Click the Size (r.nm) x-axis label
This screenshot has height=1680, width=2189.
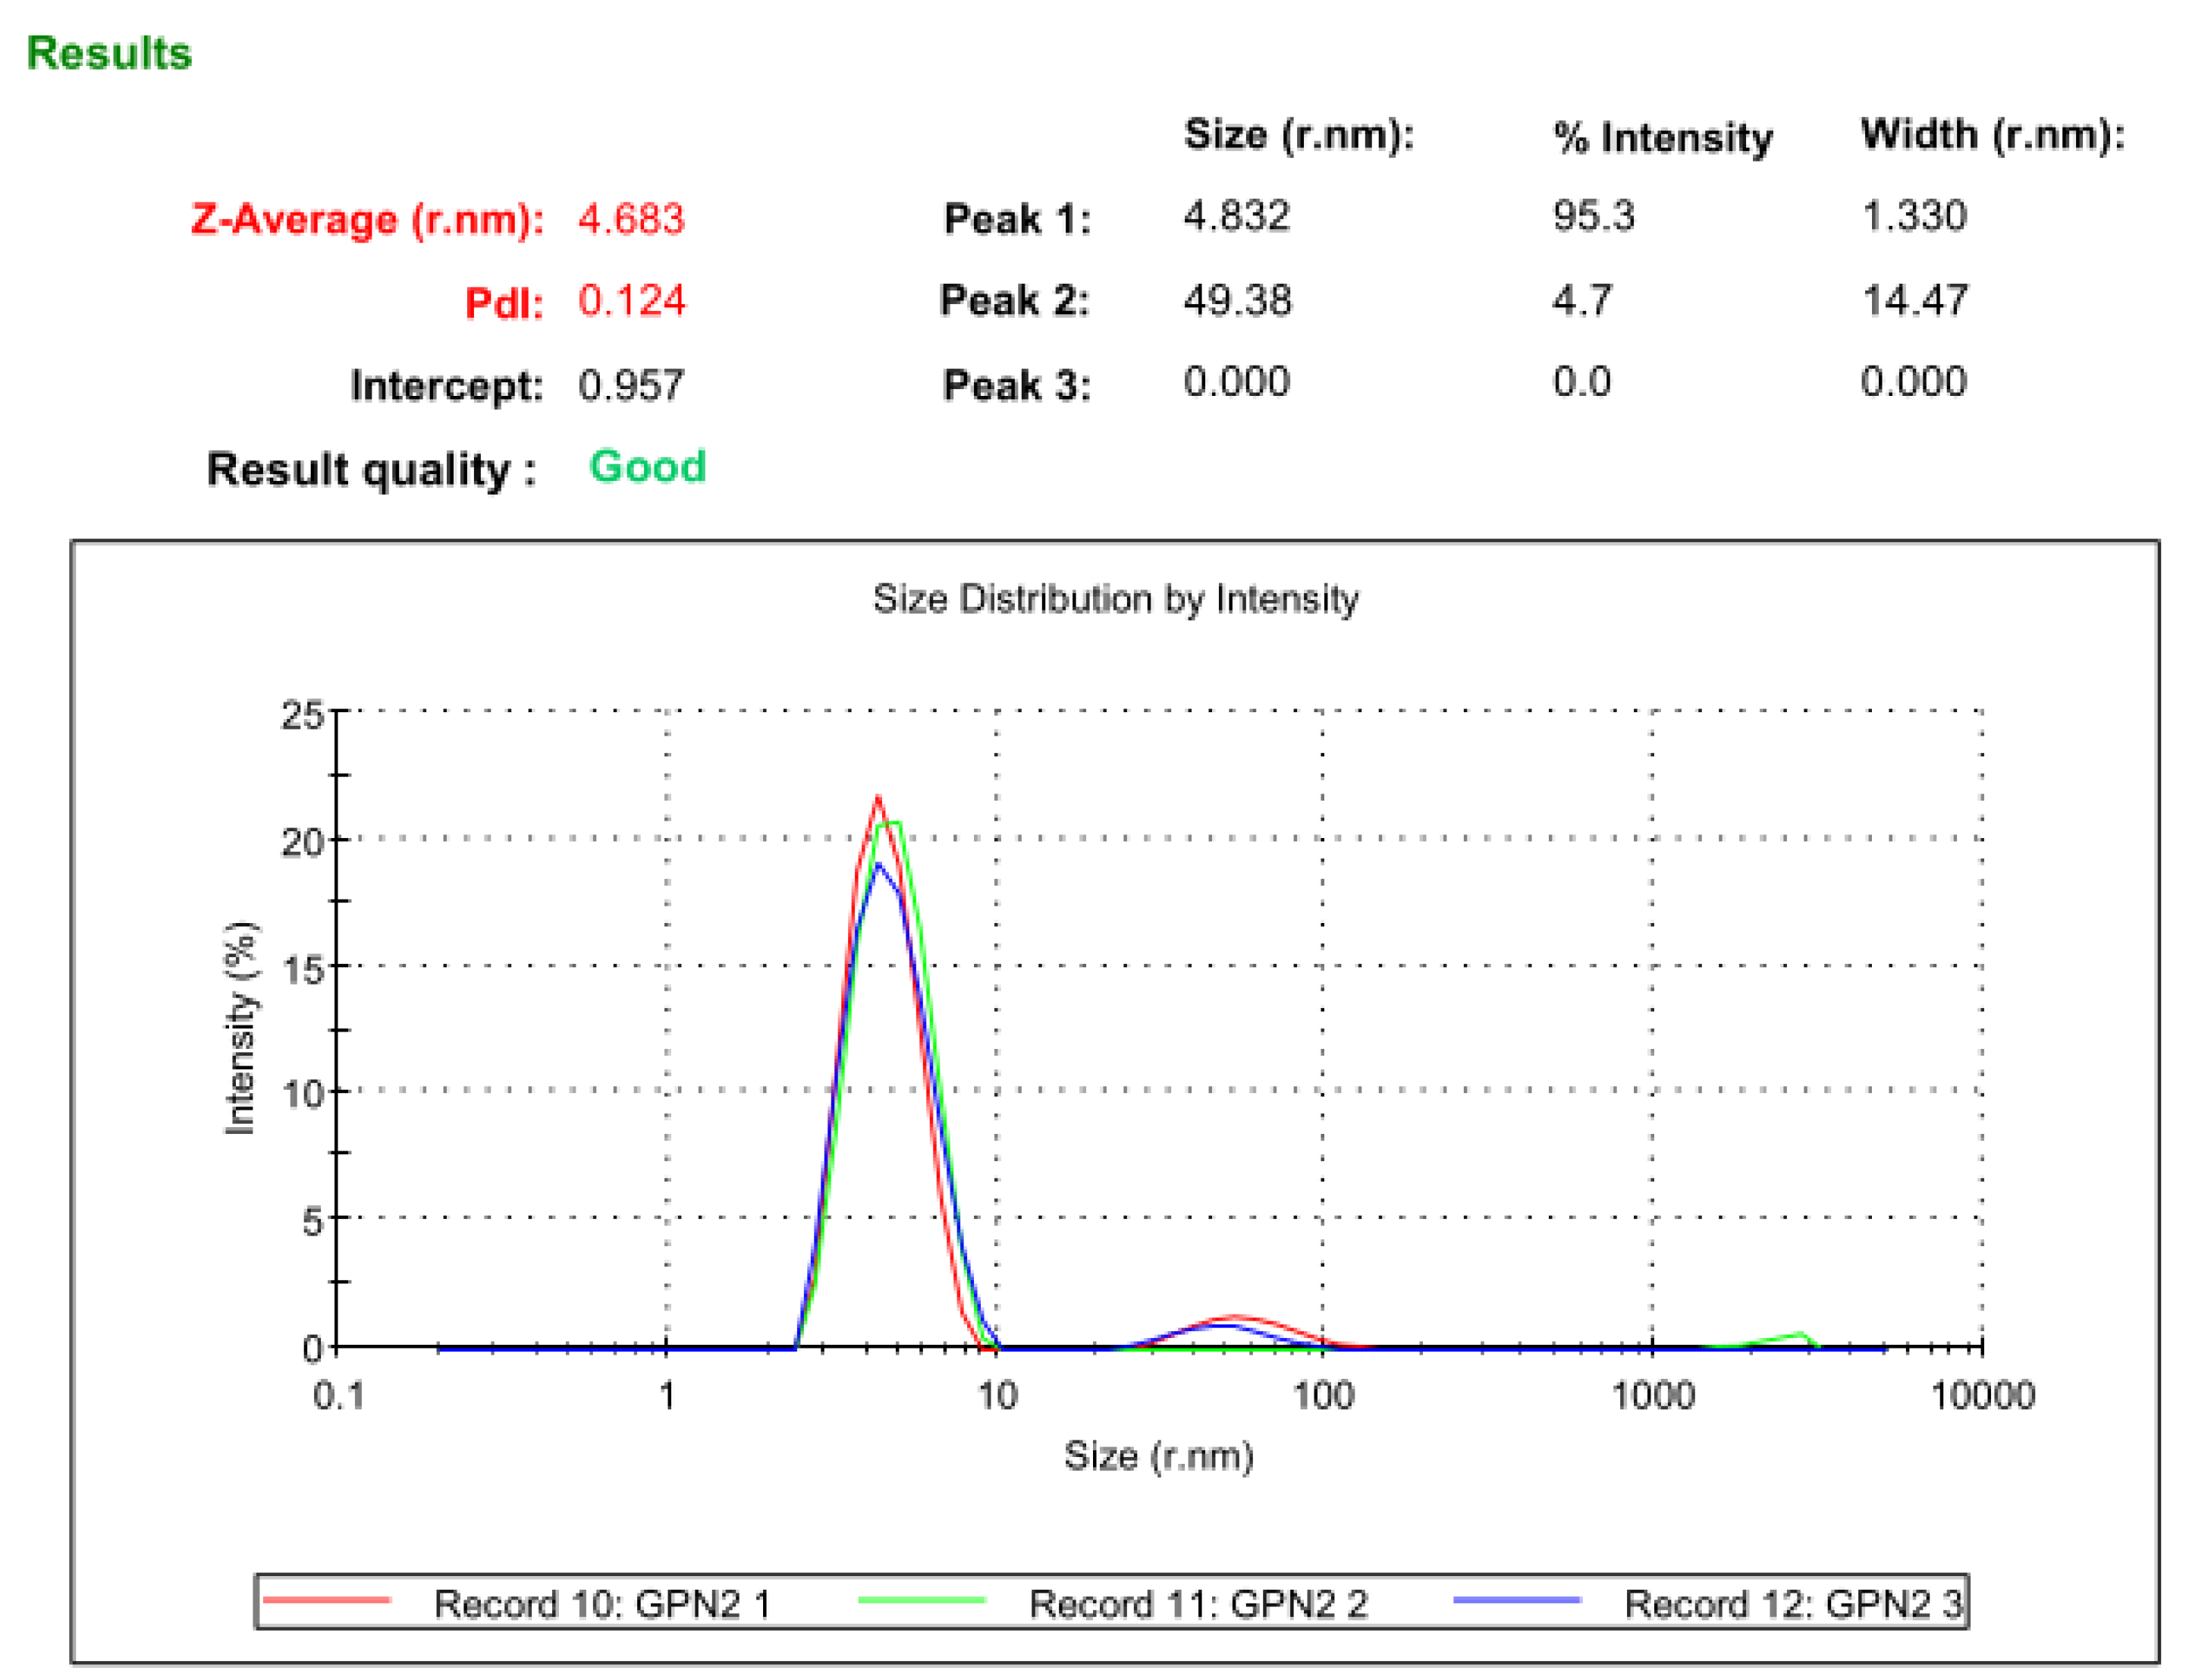point(1158,1456)
